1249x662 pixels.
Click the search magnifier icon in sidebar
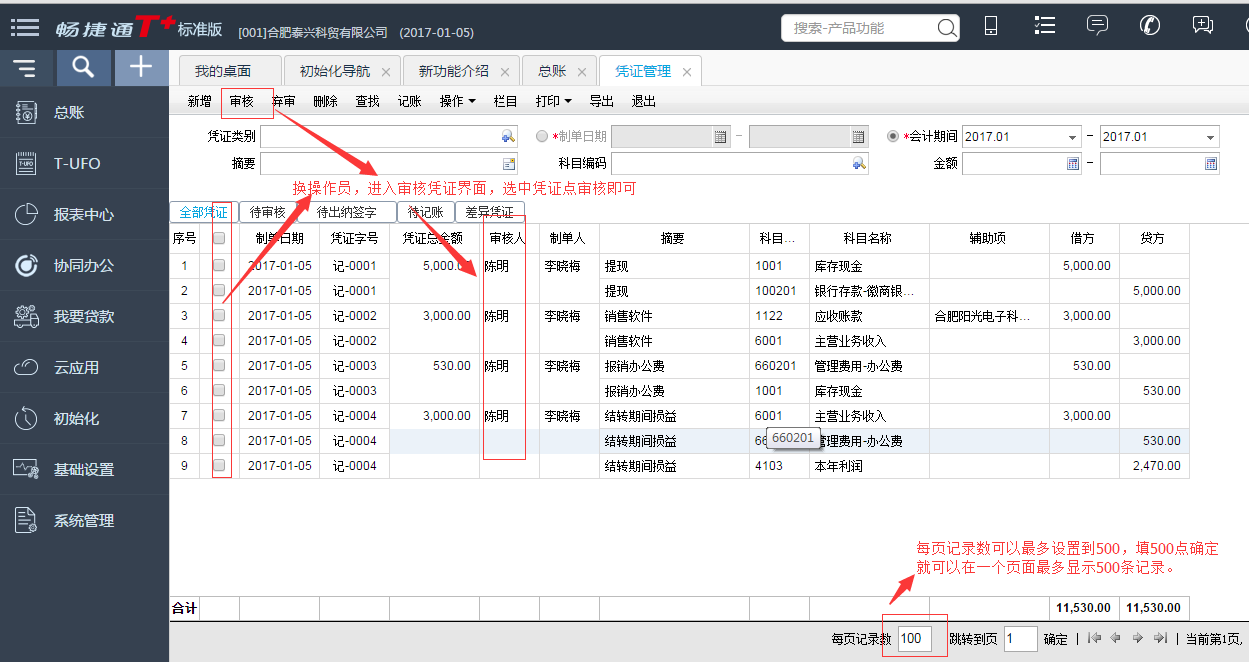(83, 67)
